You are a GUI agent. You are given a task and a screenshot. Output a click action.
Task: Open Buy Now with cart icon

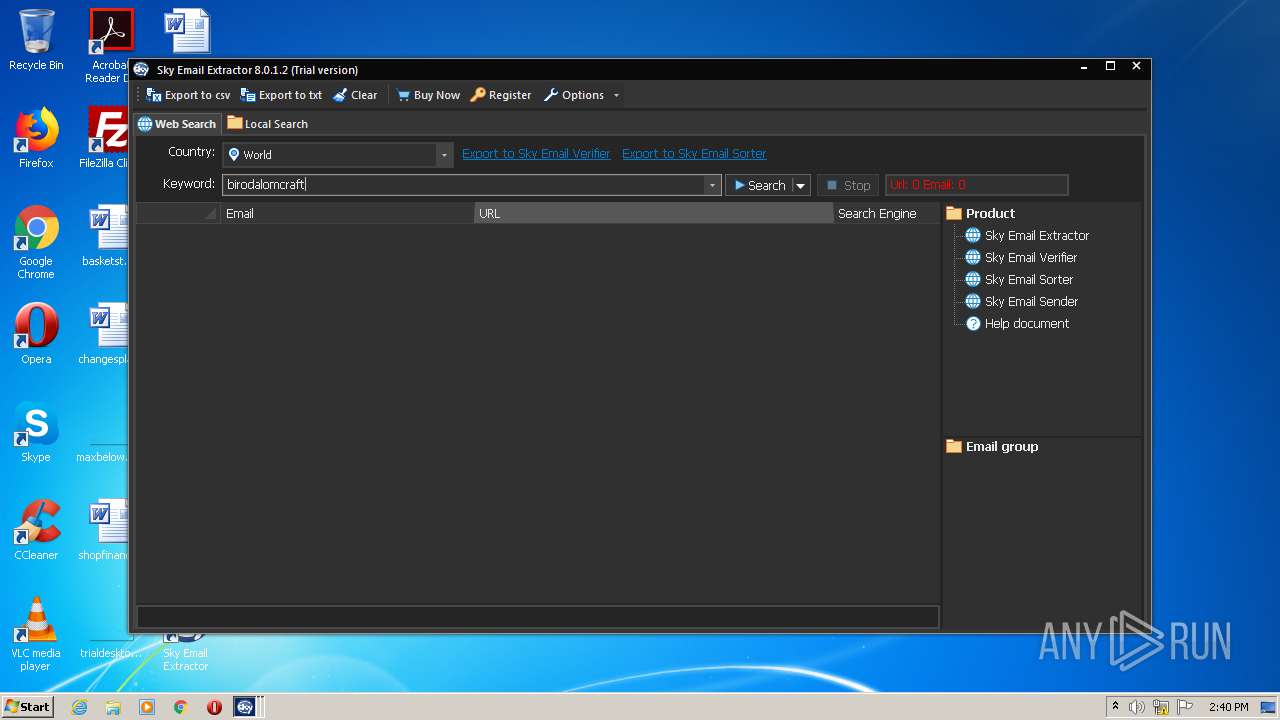pos(428,95)
